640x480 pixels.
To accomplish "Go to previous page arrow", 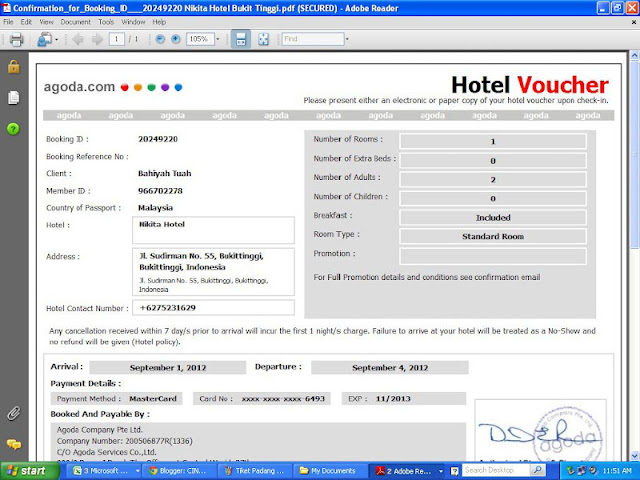I will pos(78,40).
